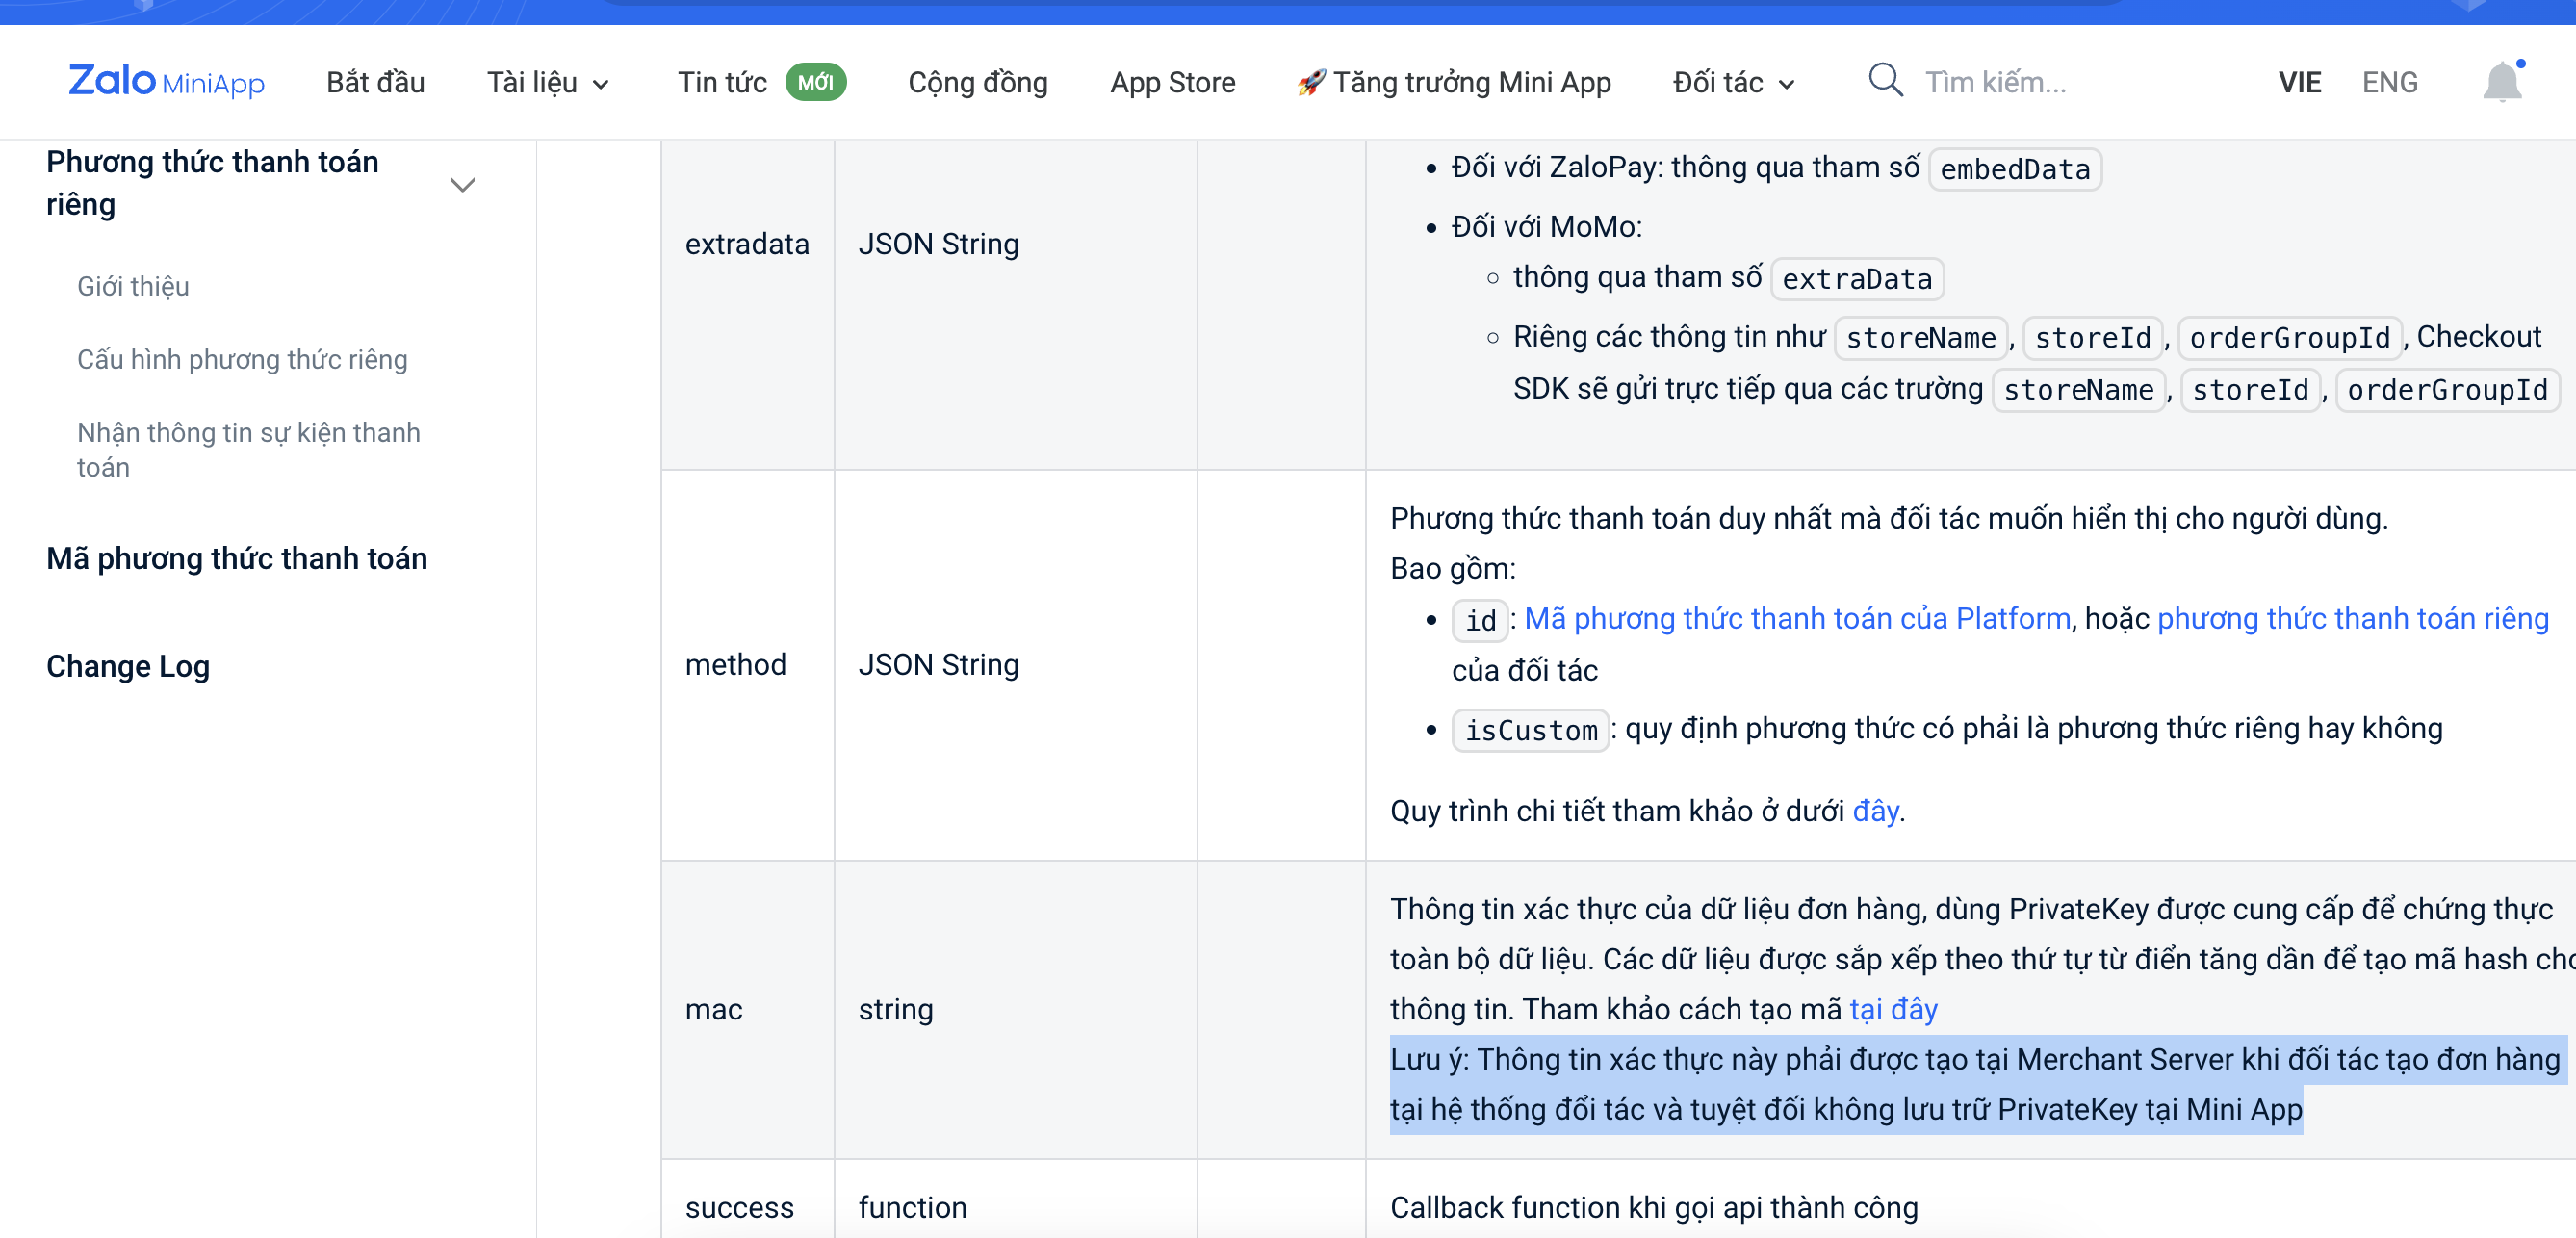Follow the Mã phương thức thanh toán của Platform link

(1796, 619)
